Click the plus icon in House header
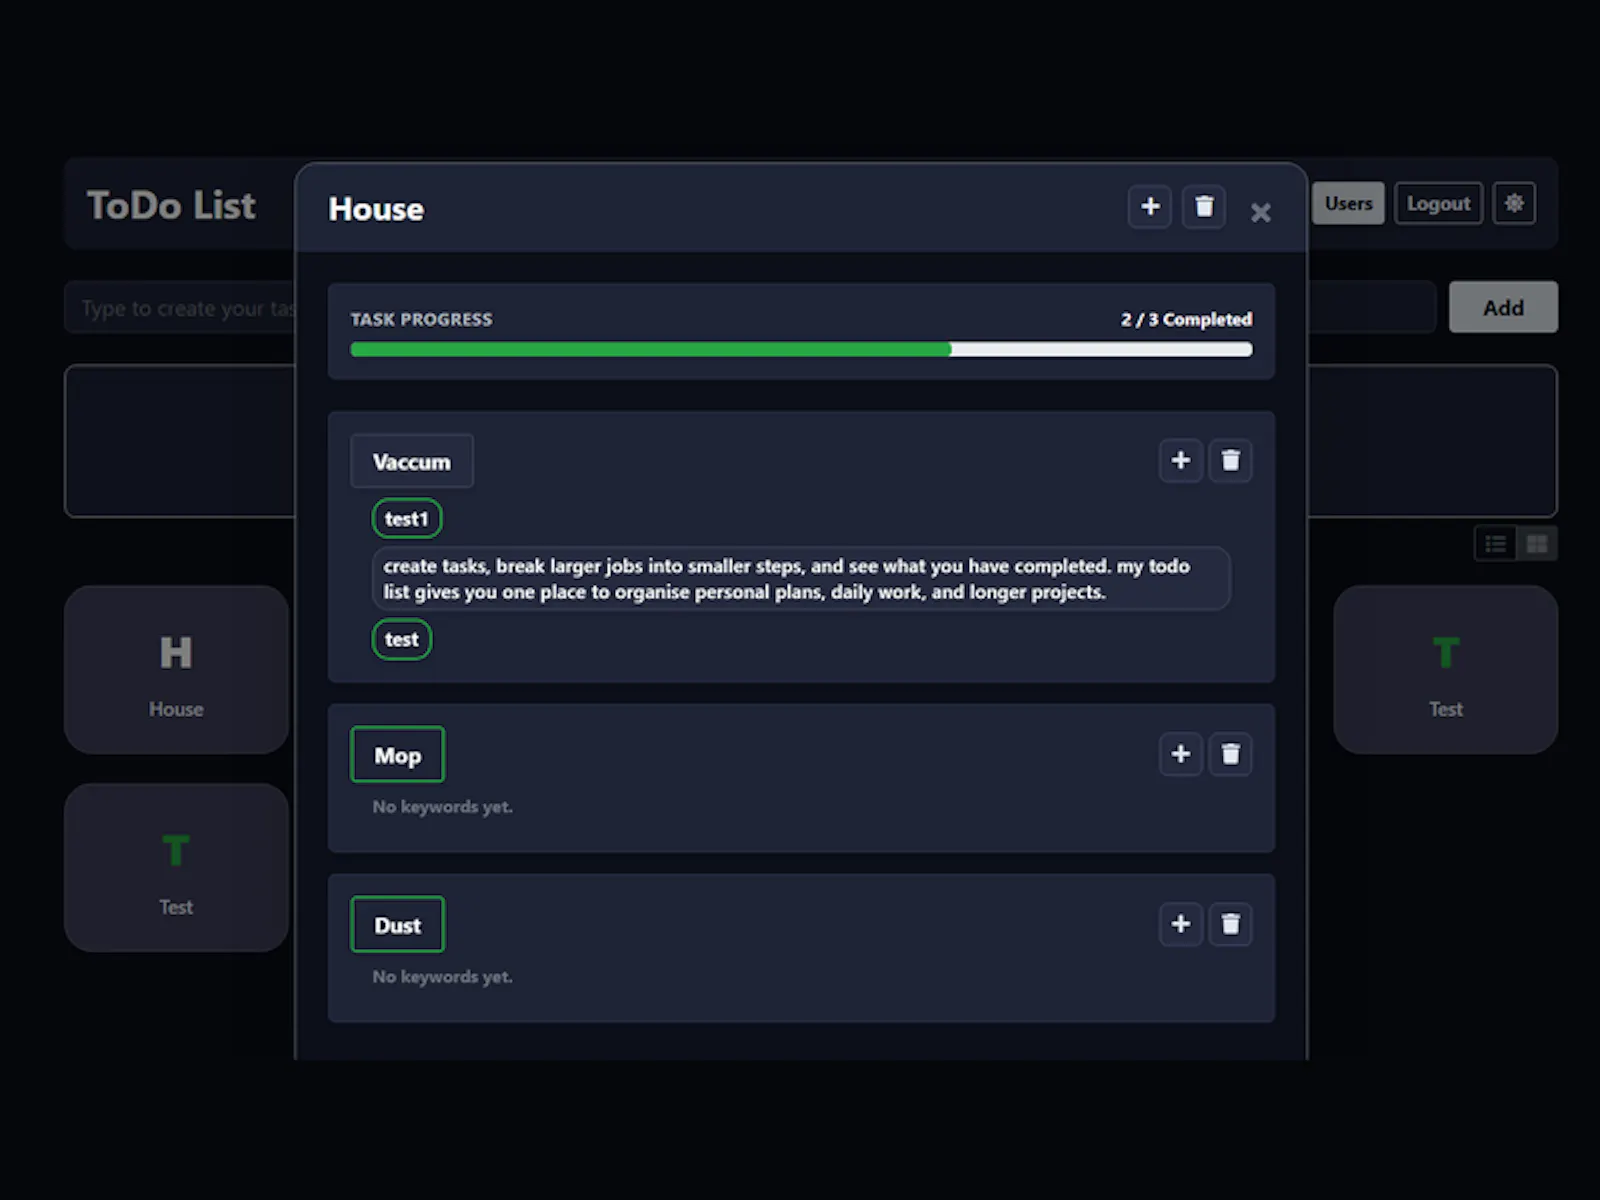Viewport: 1600px width, 1200px height. (x=1150, y=207)
